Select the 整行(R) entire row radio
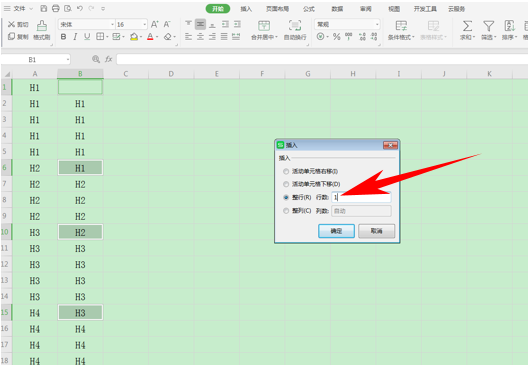Viewport: 528px width, 365px height. pyautogui.click(x=286, y=197)
